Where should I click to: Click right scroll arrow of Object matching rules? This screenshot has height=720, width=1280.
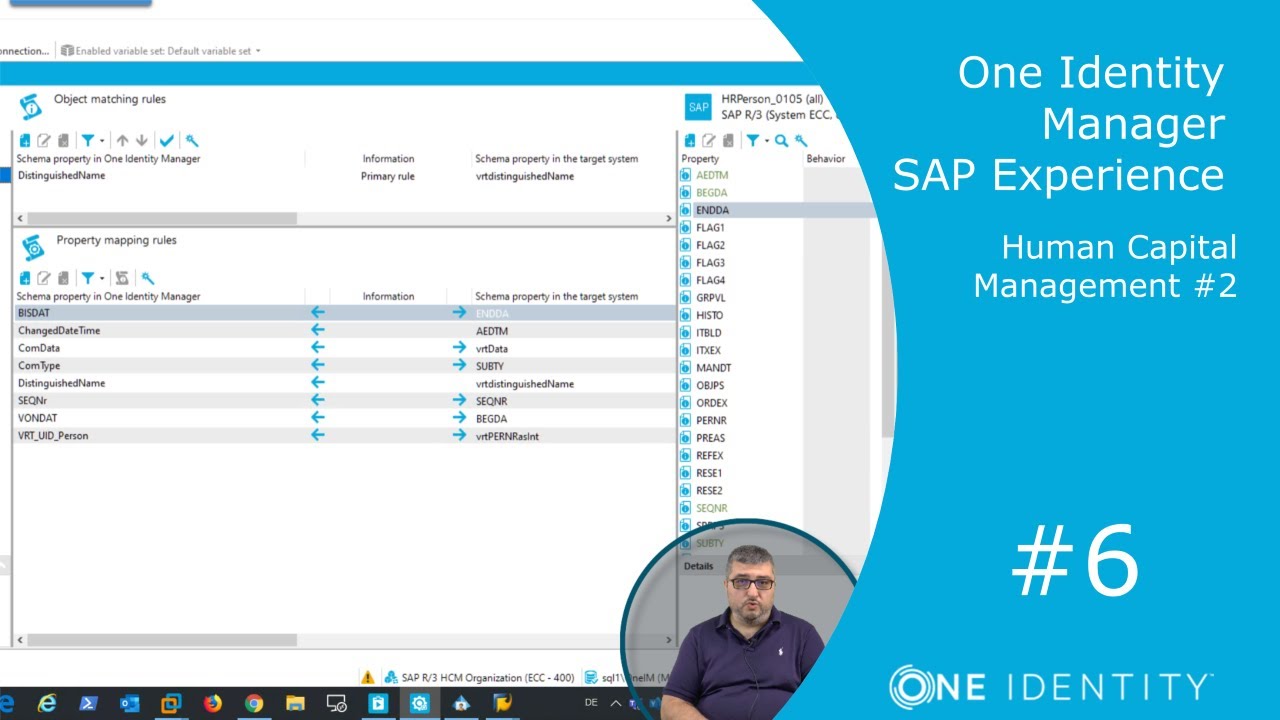click(669, 218)
